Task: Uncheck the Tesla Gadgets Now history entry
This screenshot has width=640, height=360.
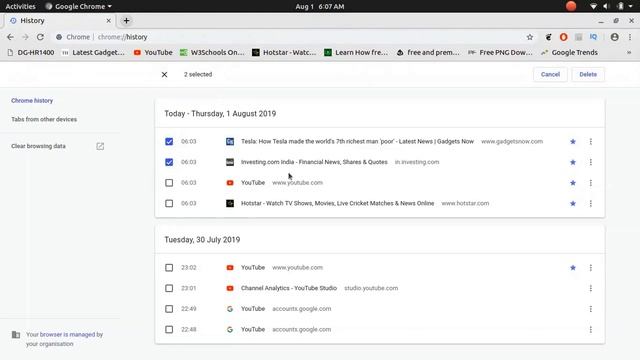Action: [169, 142]
